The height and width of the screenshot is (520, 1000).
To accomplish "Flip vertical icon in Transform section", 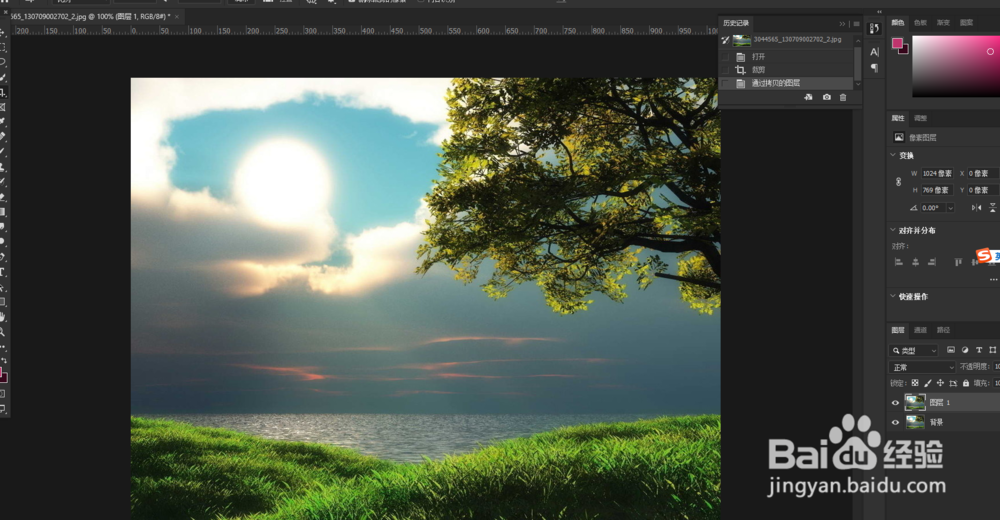I will (992, 207).
